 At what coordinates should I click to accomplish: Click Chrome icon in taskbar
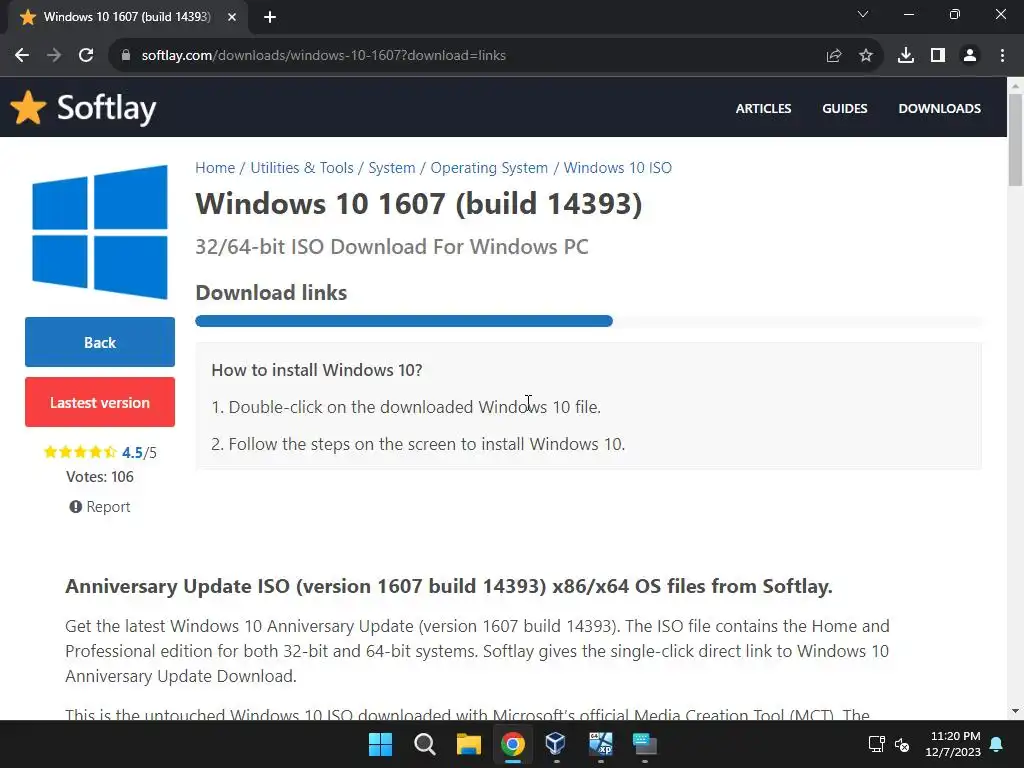[513, 744]
